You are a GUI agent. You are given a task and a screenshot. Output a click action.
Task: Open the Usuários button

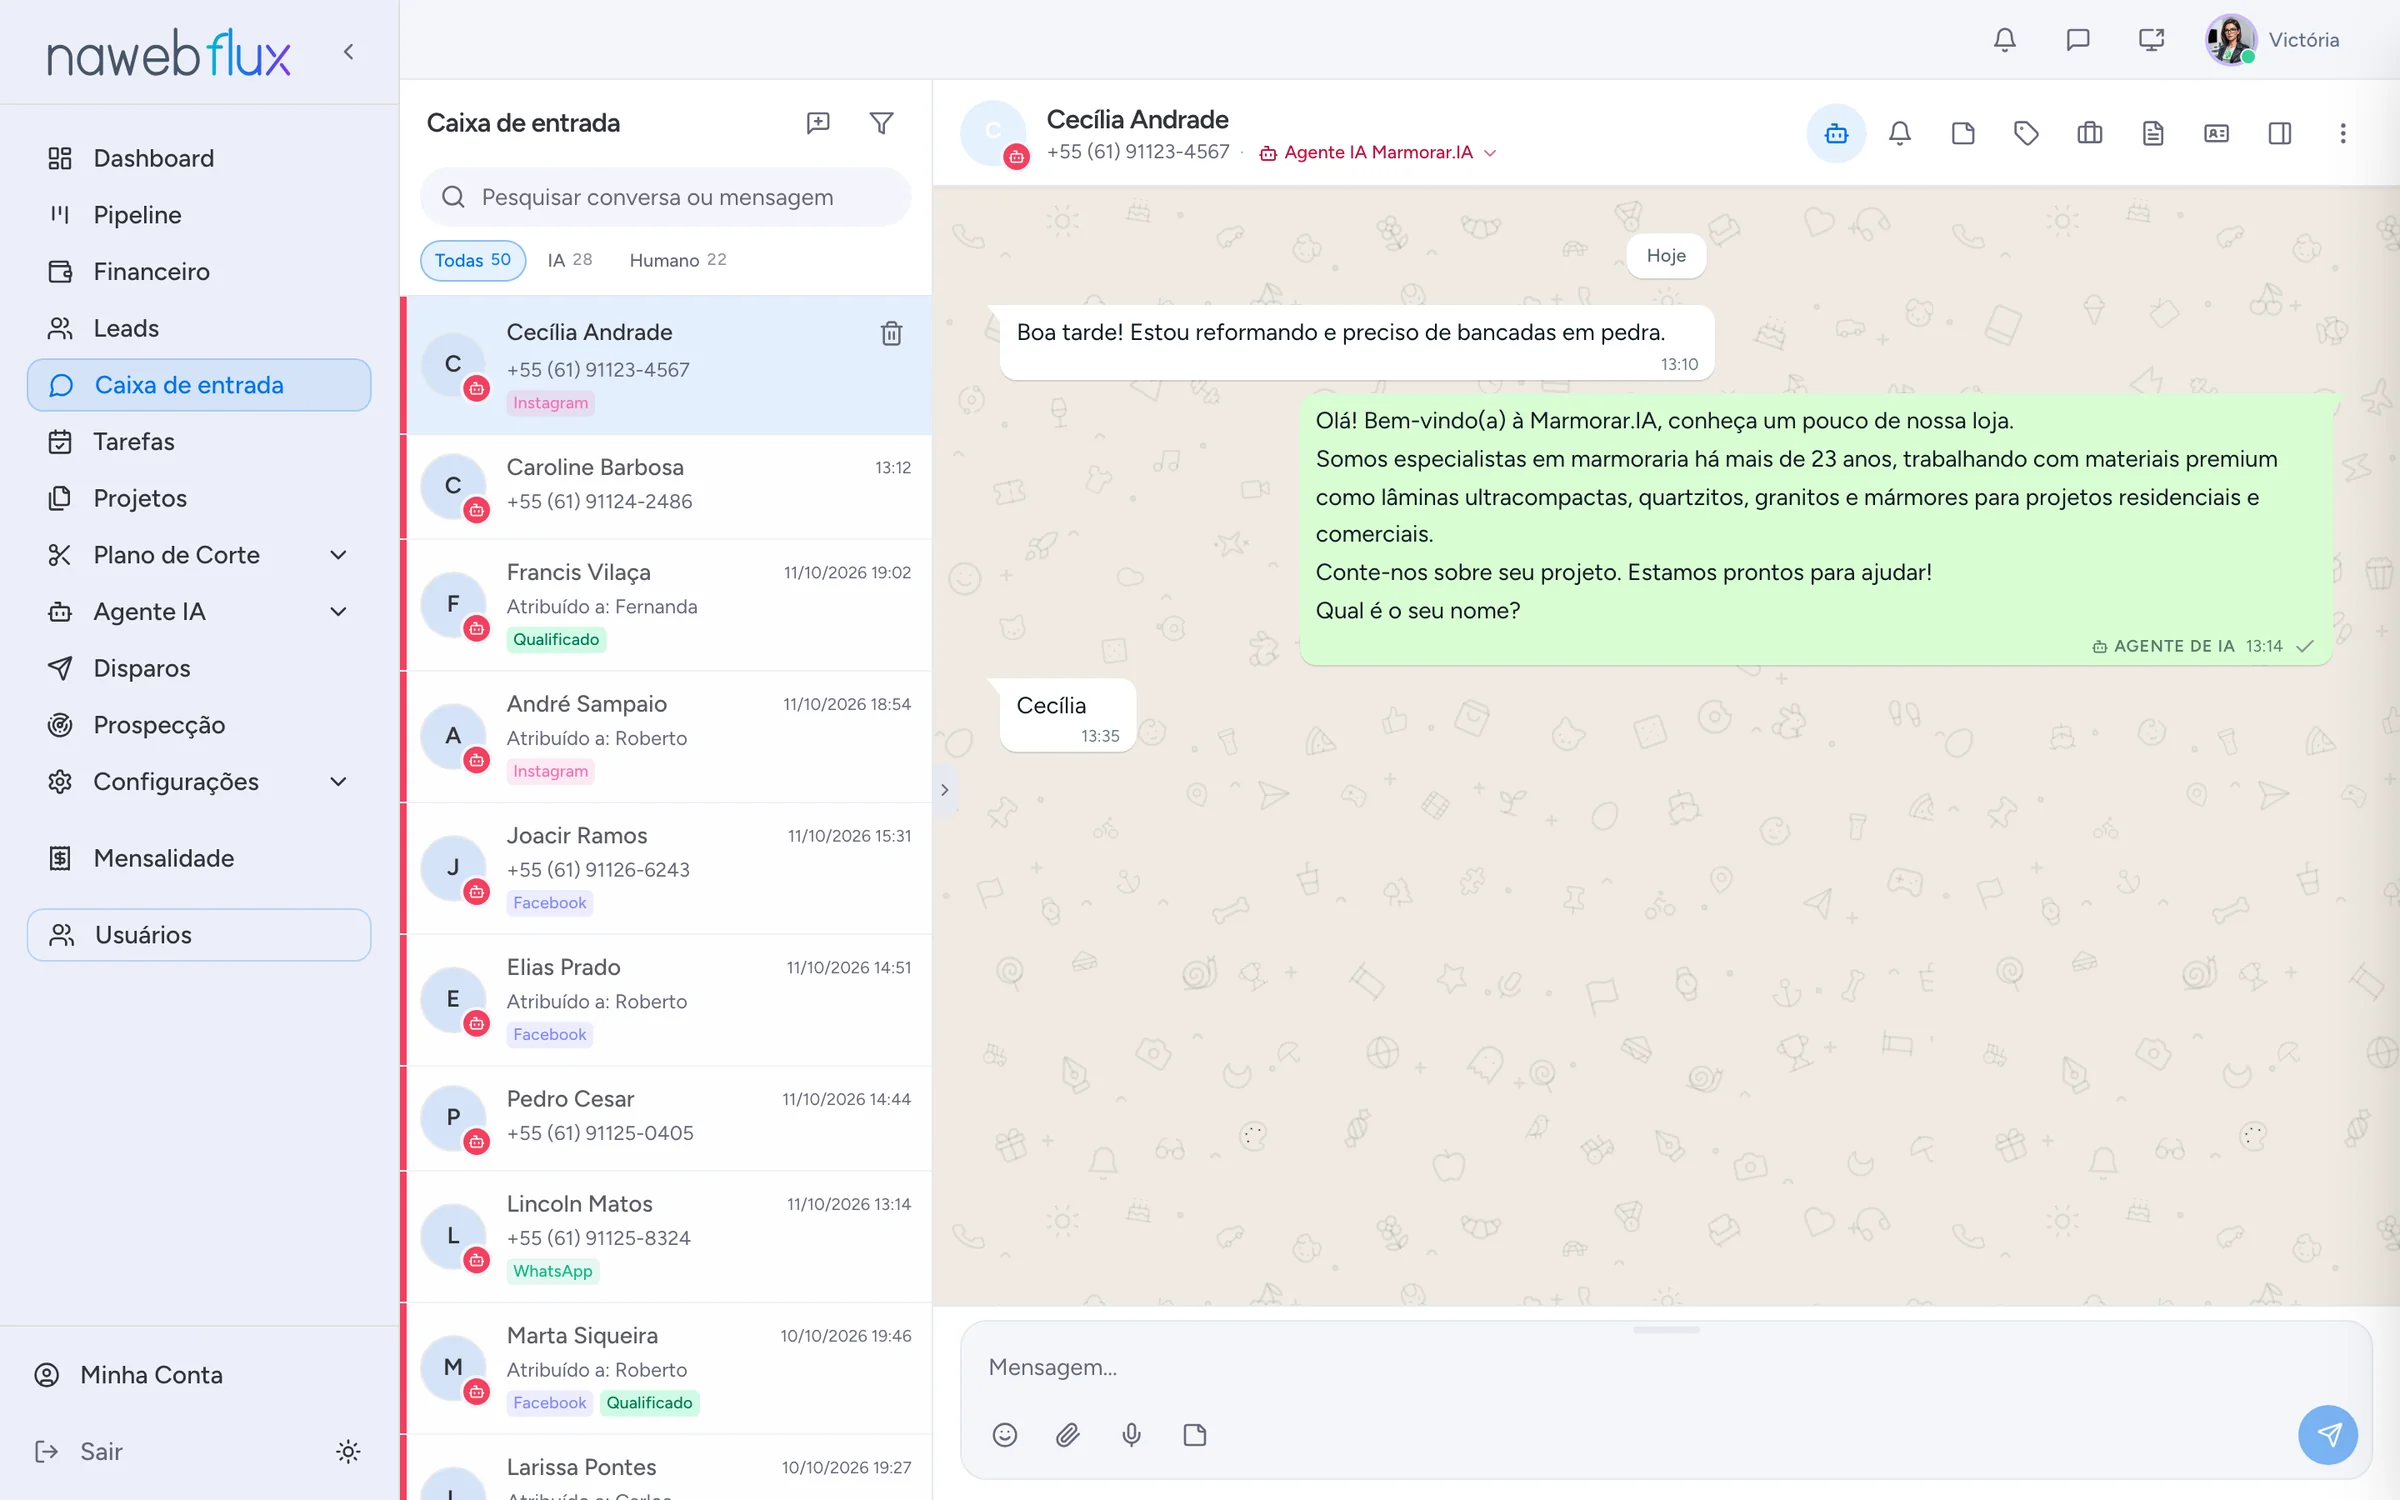199,935
